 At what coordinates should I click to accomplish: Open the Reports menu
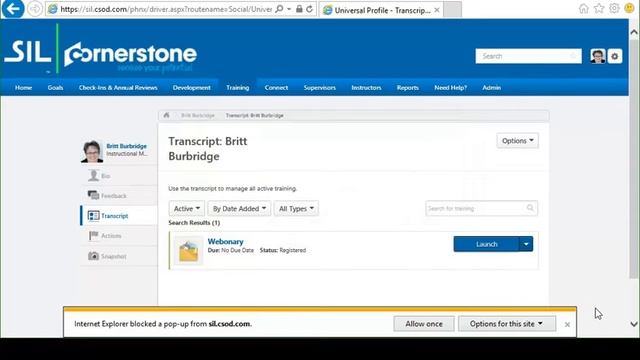point(408,87)
